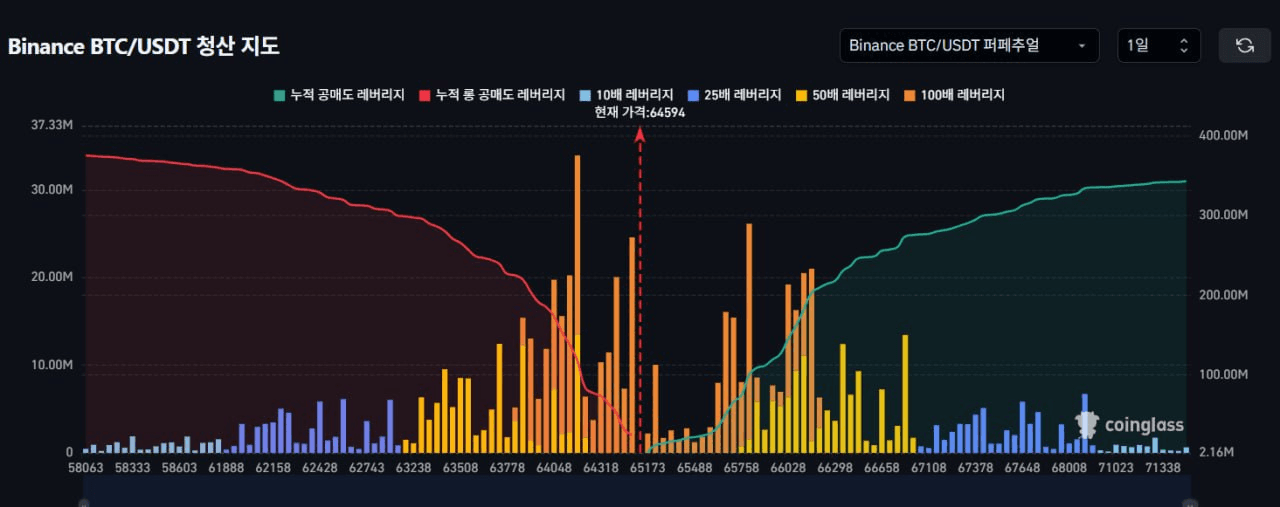Expand the 1일 time period selector
This screenshot has width=1280, height=507.
tap(1158, 46)
